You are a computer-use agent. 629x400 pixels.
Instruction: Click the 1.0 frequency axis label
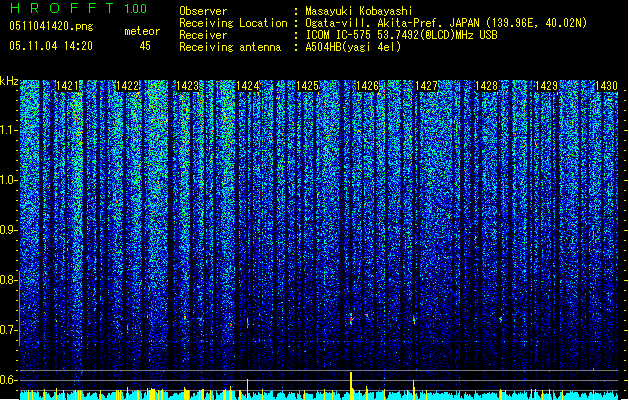8,180
